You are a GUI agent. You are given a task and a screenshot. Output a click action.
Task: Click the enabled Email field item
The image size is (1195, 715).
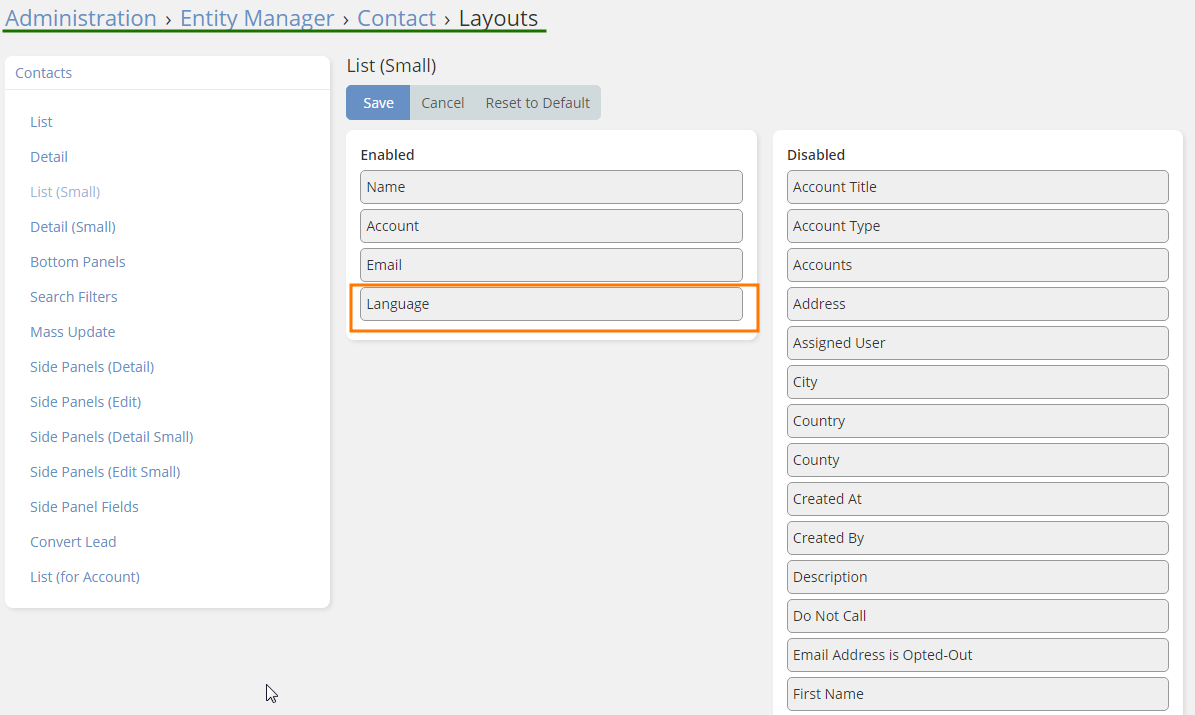click(551, 265)
